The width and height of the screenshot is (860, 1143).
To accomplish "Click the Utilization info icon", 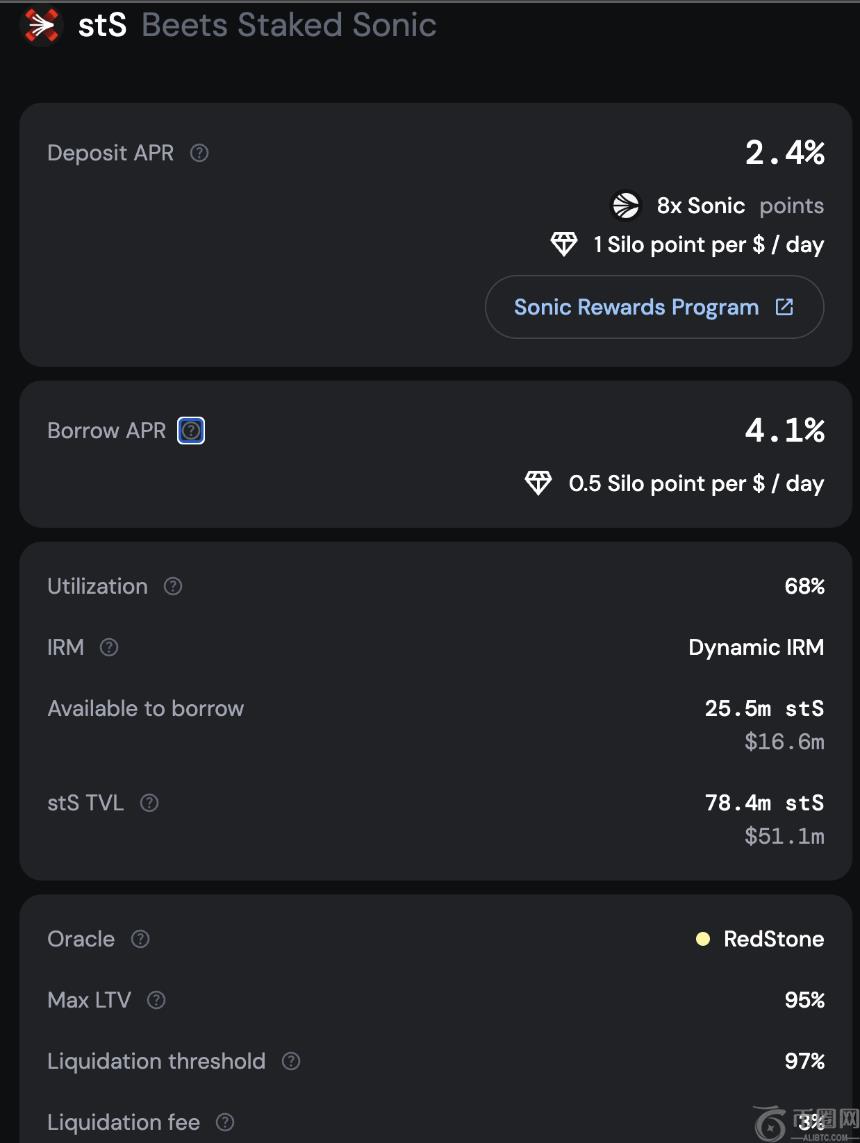I will [173, 586].
